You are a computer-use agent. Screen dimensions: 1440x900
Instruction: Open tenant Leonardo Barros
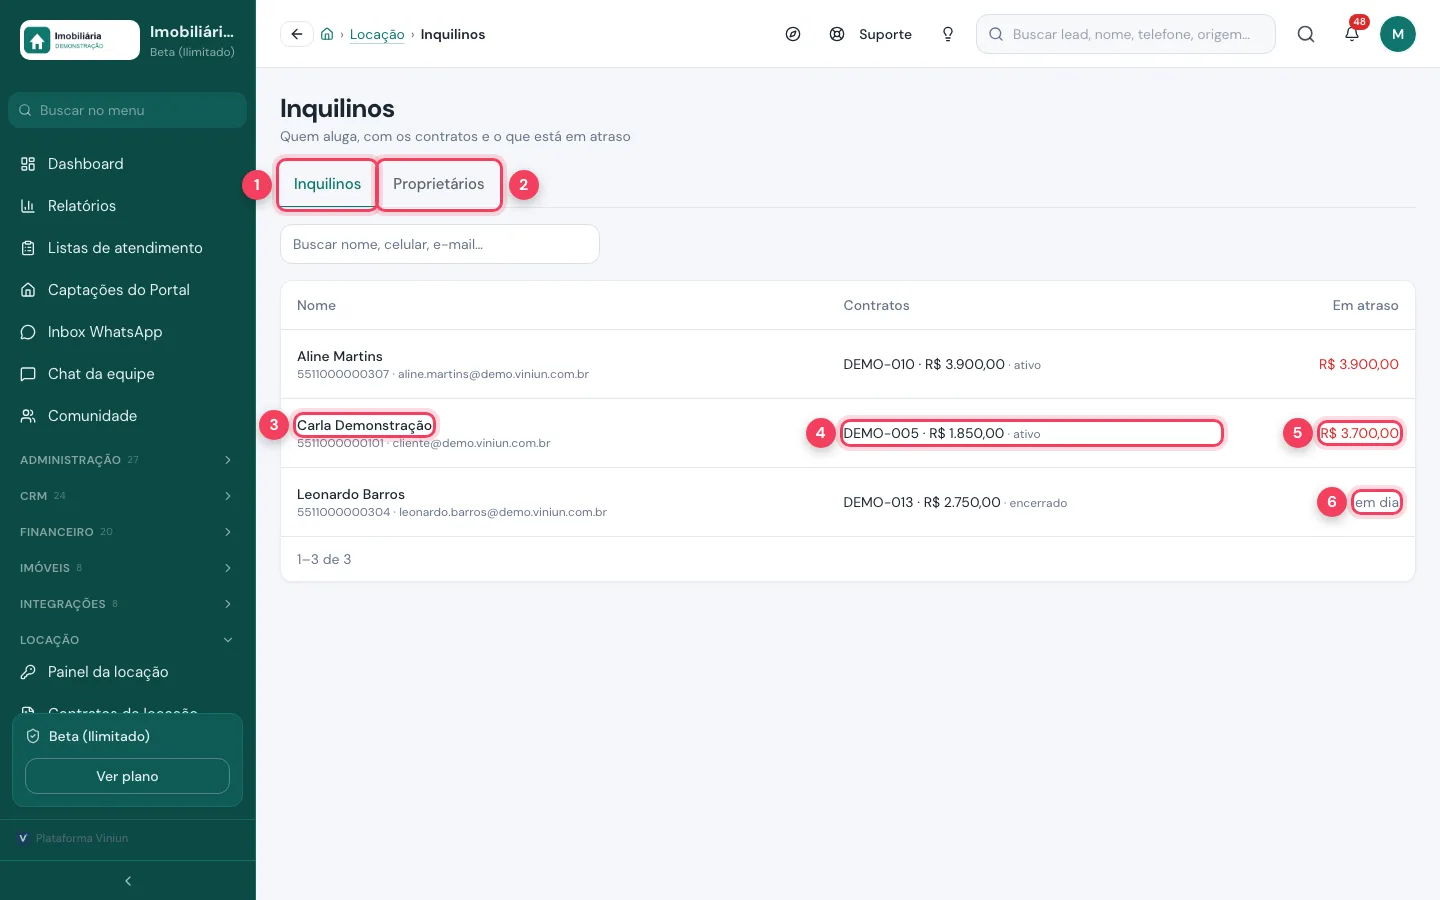coord(351,494)
